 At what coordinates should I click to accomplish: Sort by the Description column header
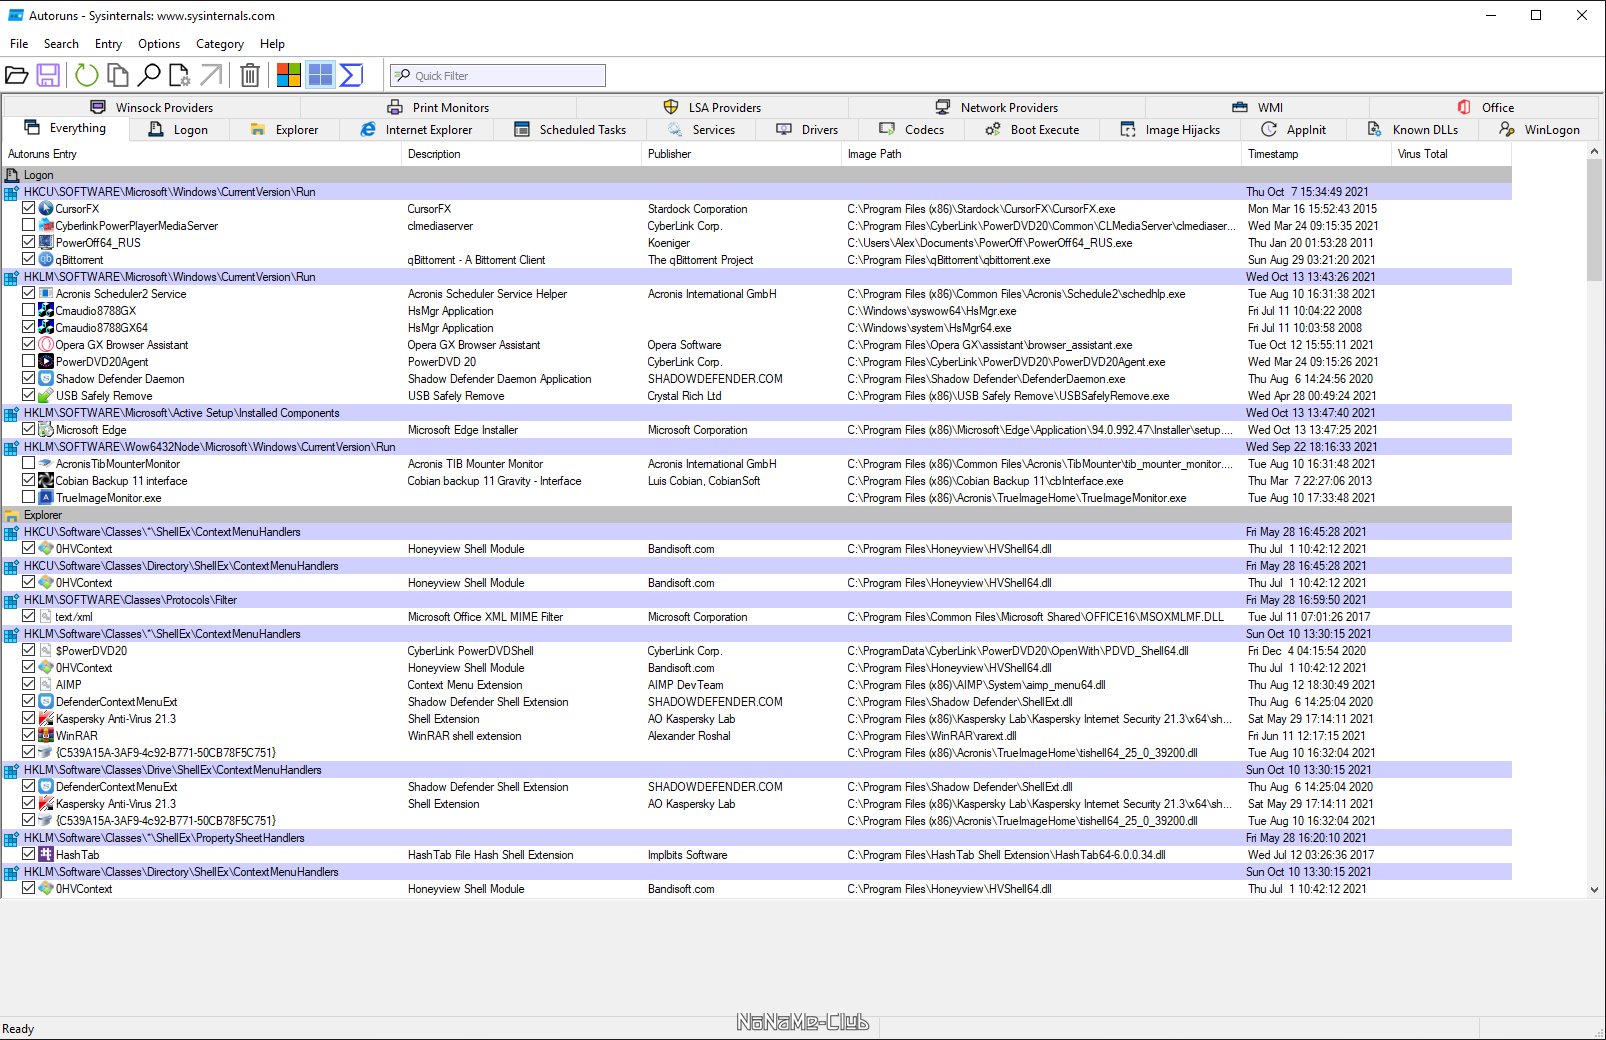click(x=521, y=154)
